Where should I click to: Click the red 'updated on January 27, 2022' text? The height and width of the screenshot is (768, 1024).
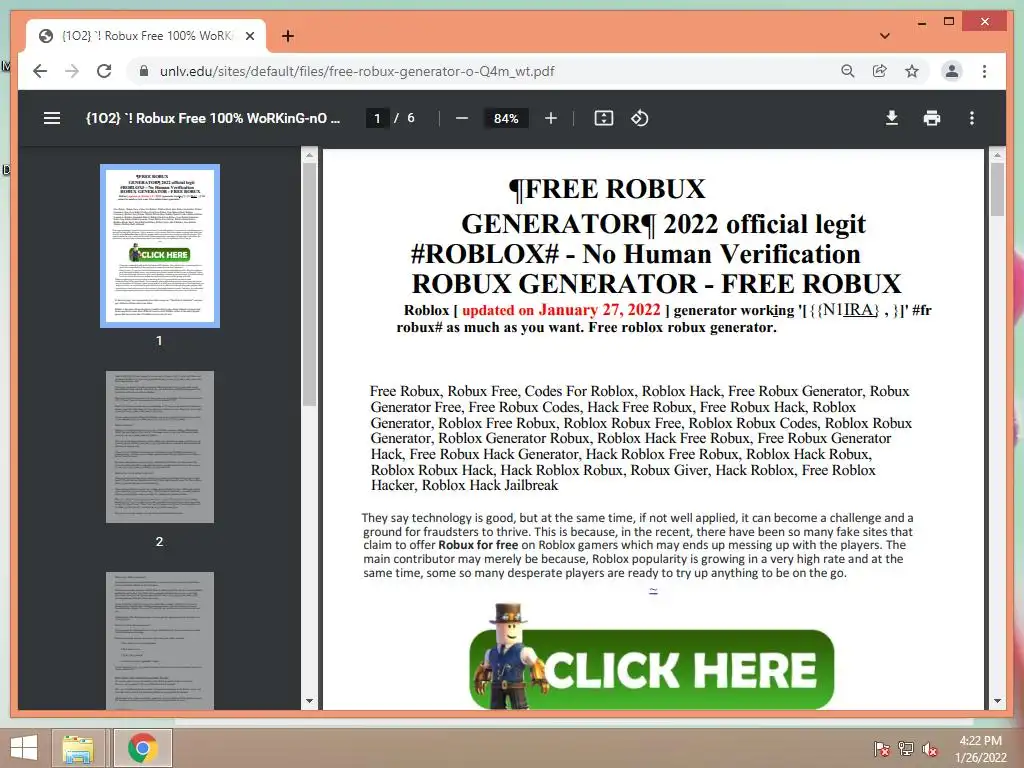pyautogui.click(x=561, y=310)
